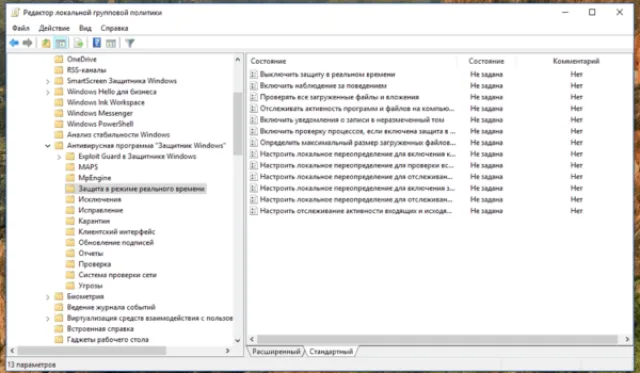Select the Встроенная справка folder
The image size is (640, 373).
pos(100,329)
